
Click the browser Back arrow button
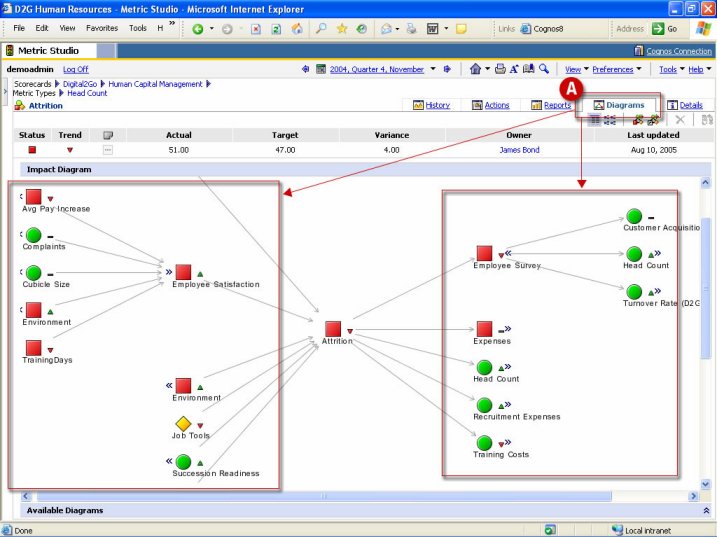pos(198,29)
